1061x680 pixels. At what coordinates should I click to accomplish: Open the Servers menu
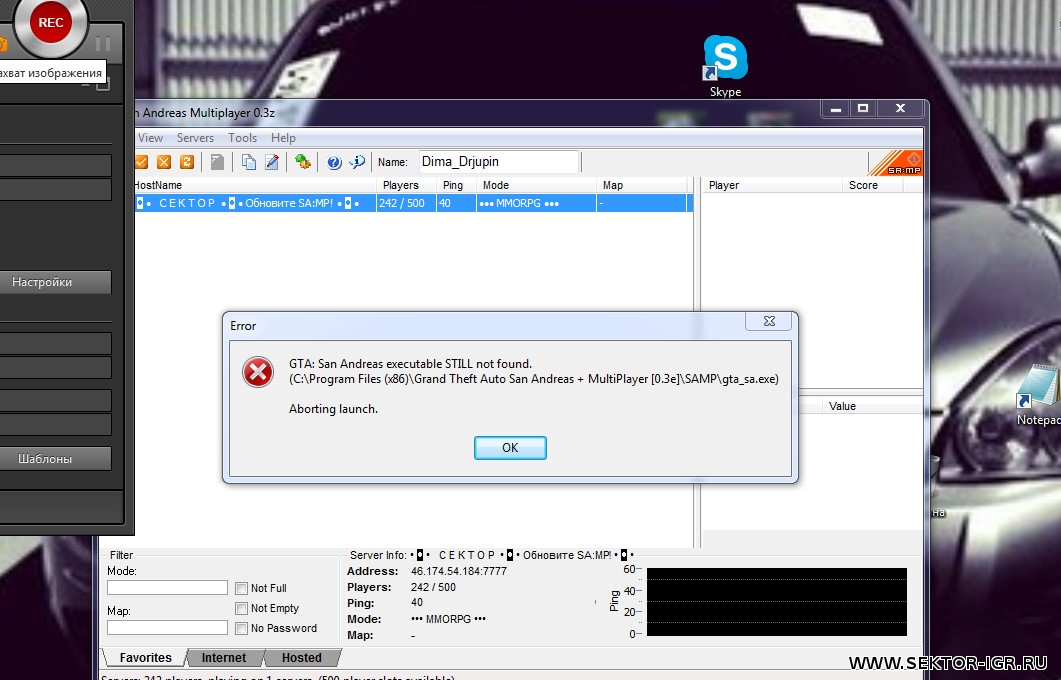(196, 138)
